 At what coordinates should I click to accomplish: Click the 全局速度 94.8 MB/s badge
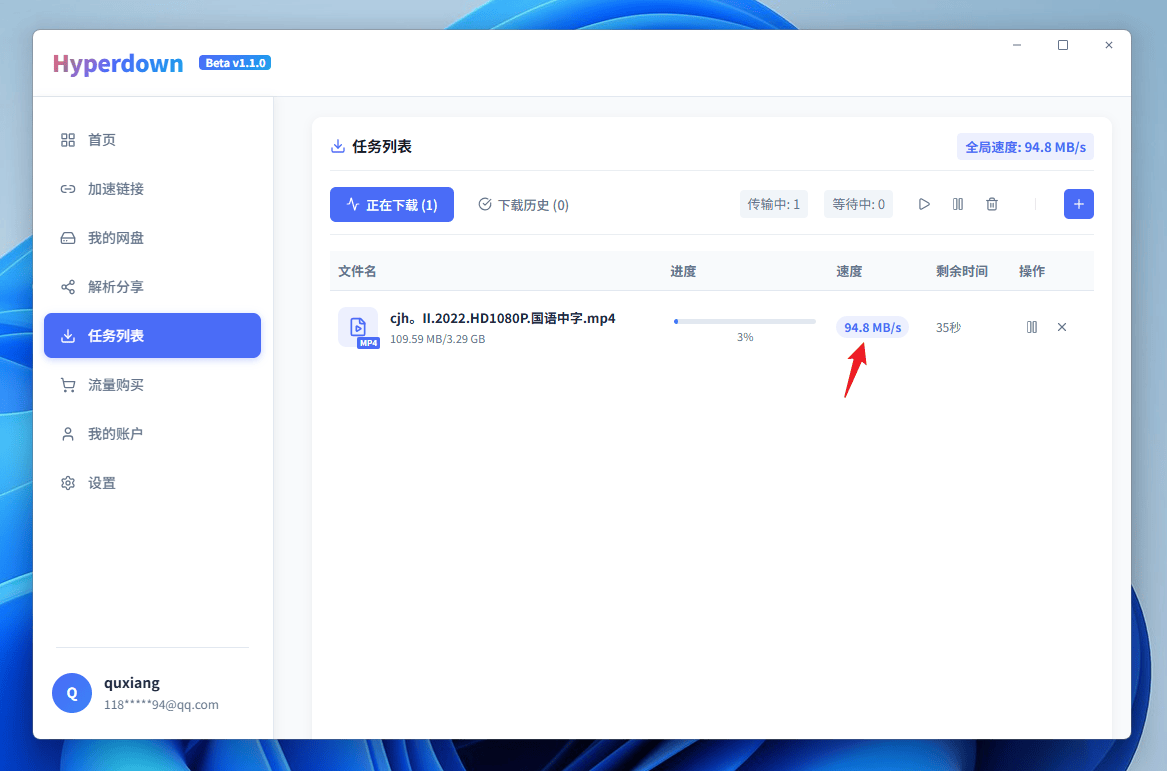[x=1025, y=147]
